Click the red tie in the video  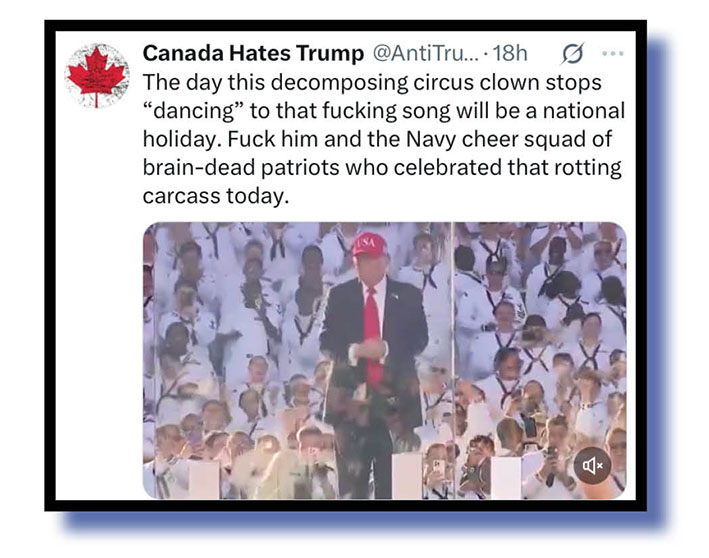[372, 320]
